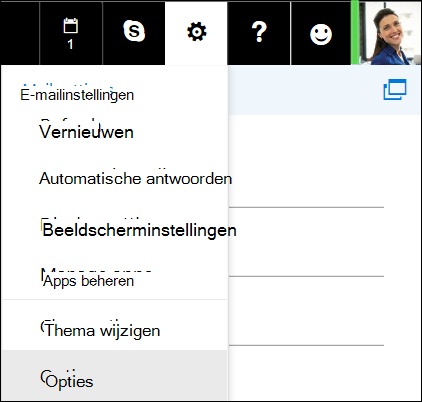Open Automatische antwoorden

tap(135, 178)
